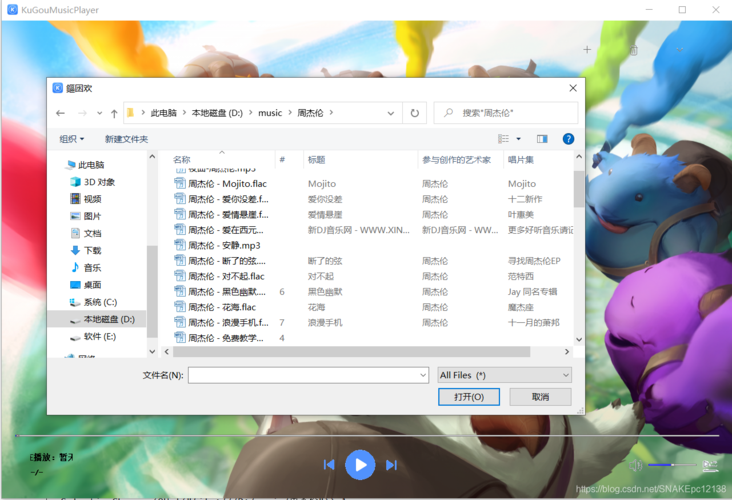Click the 打开(O) button

click(469, 397)
